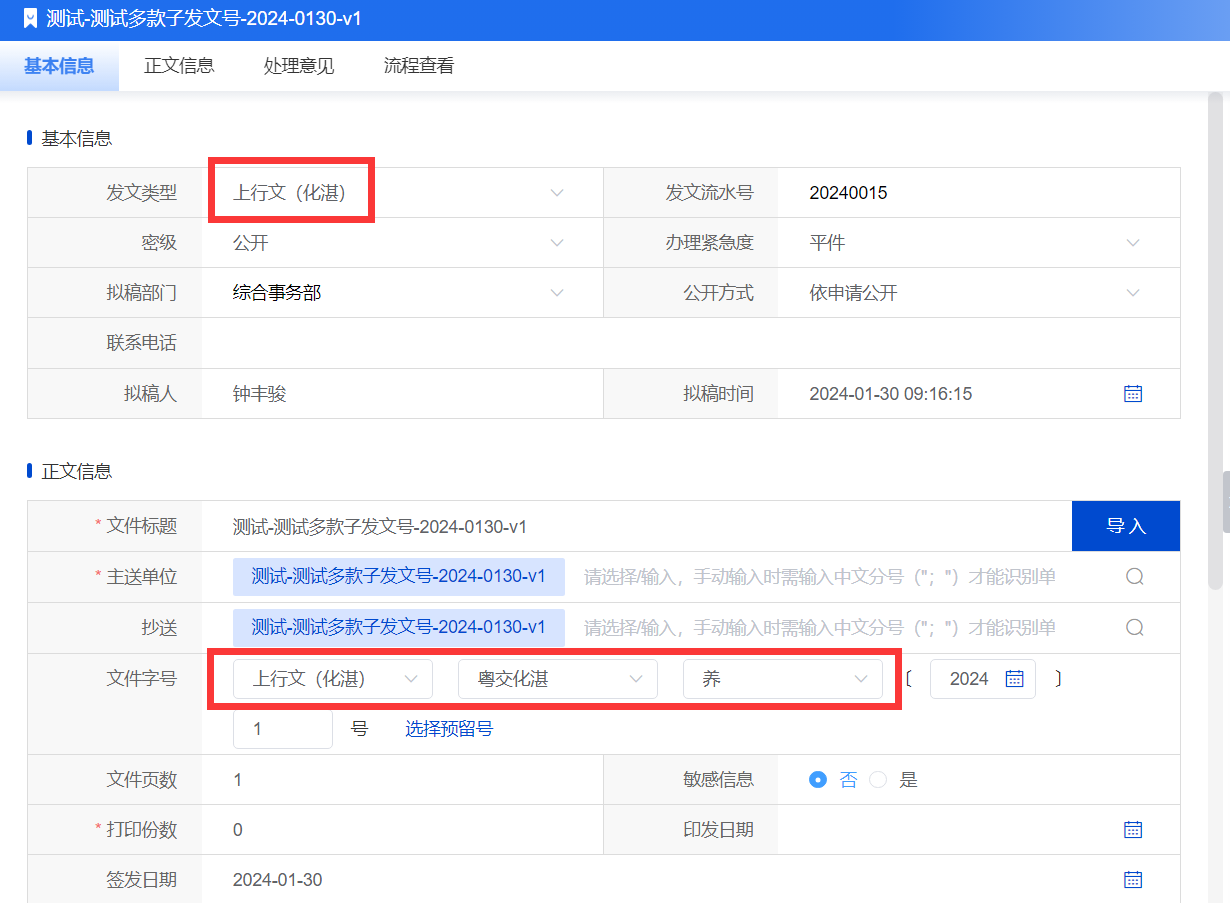Click search icon in 抄送 row
This screenshot has height=903, width=1230.
[1134, 628]
